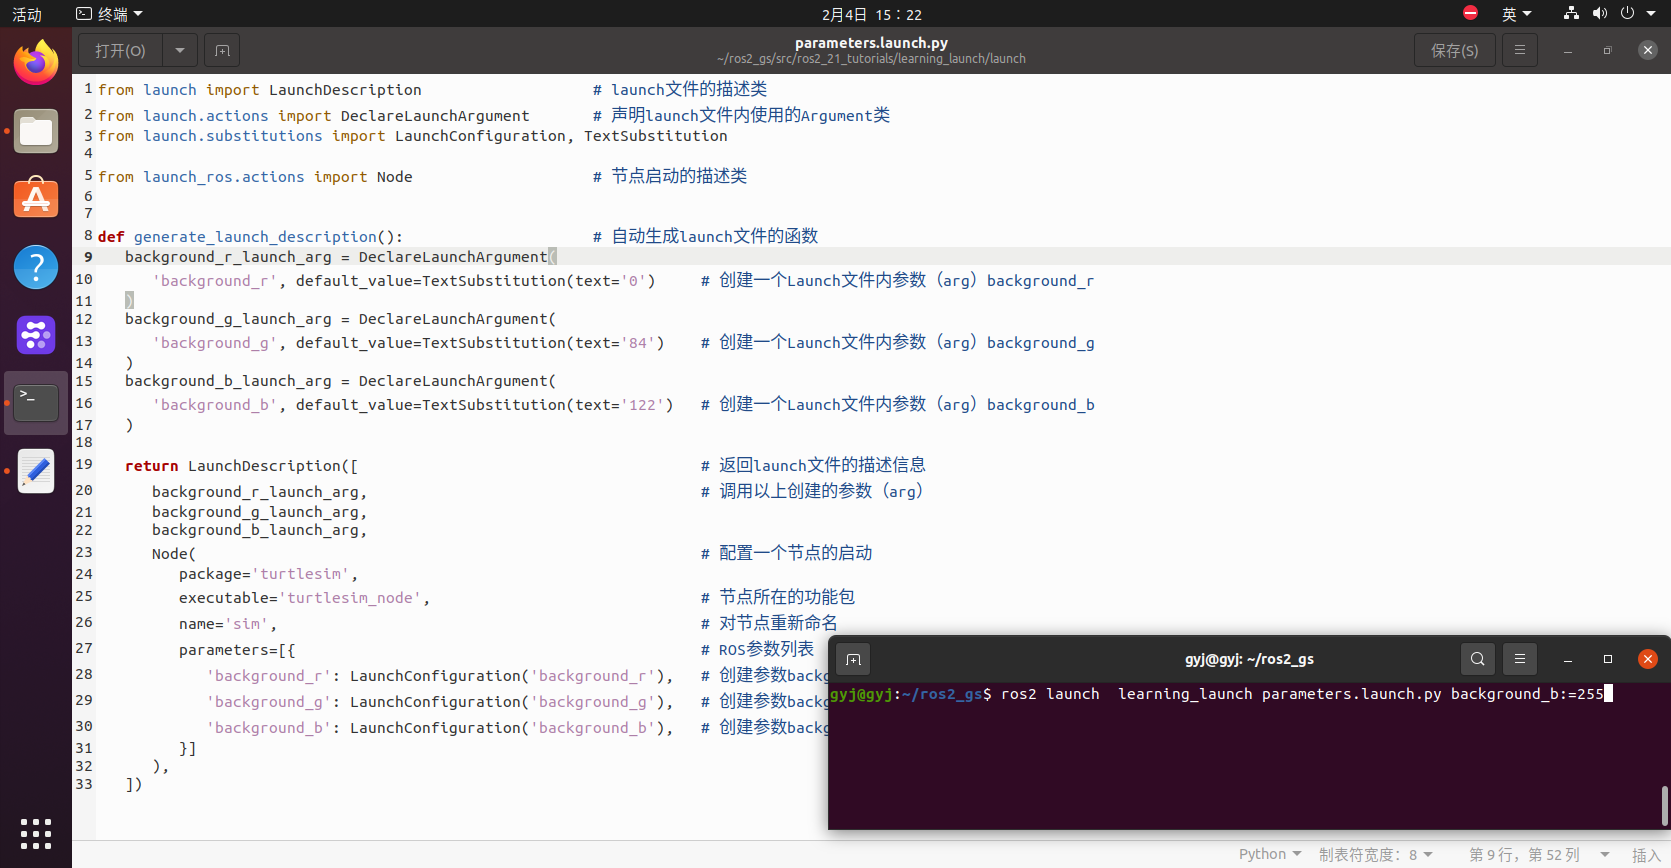This screenshot has width=1671, height=868.
Task: Open the Python language selector
Action: [1269, 854]
